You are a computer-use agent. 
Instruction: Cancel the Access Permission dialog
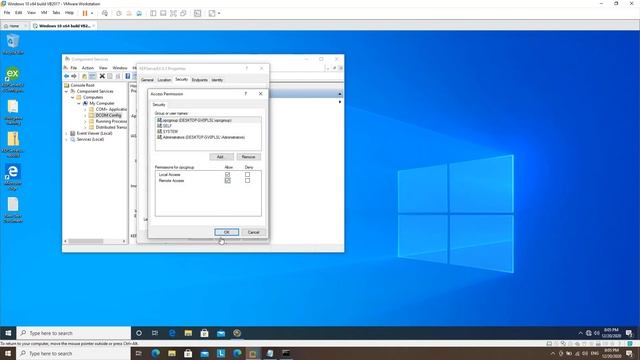coord(253,232)
